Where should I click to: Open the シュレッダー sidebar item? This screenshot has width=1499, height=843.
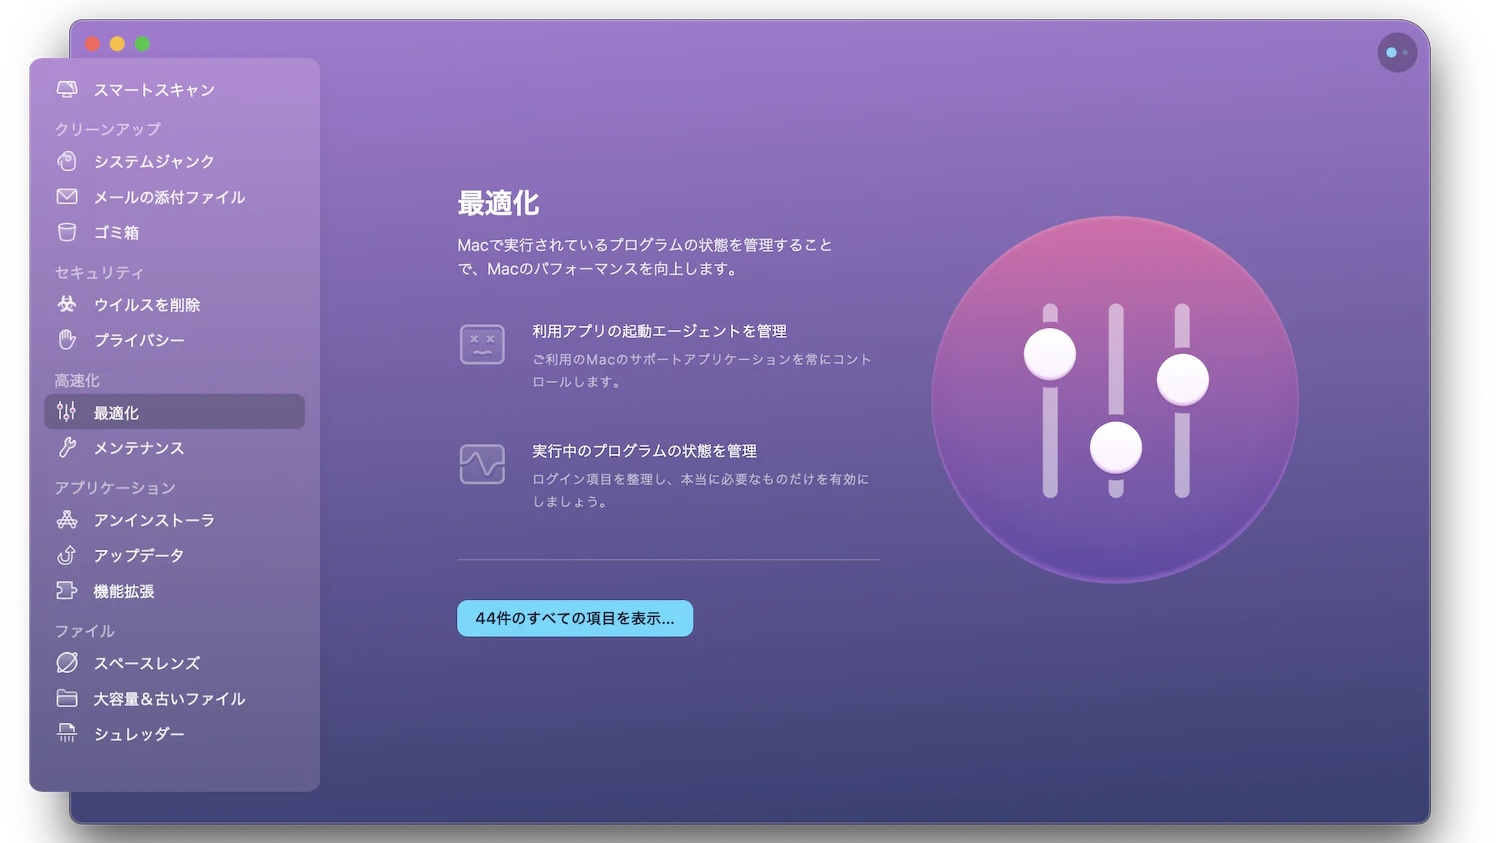pos(138,734)
